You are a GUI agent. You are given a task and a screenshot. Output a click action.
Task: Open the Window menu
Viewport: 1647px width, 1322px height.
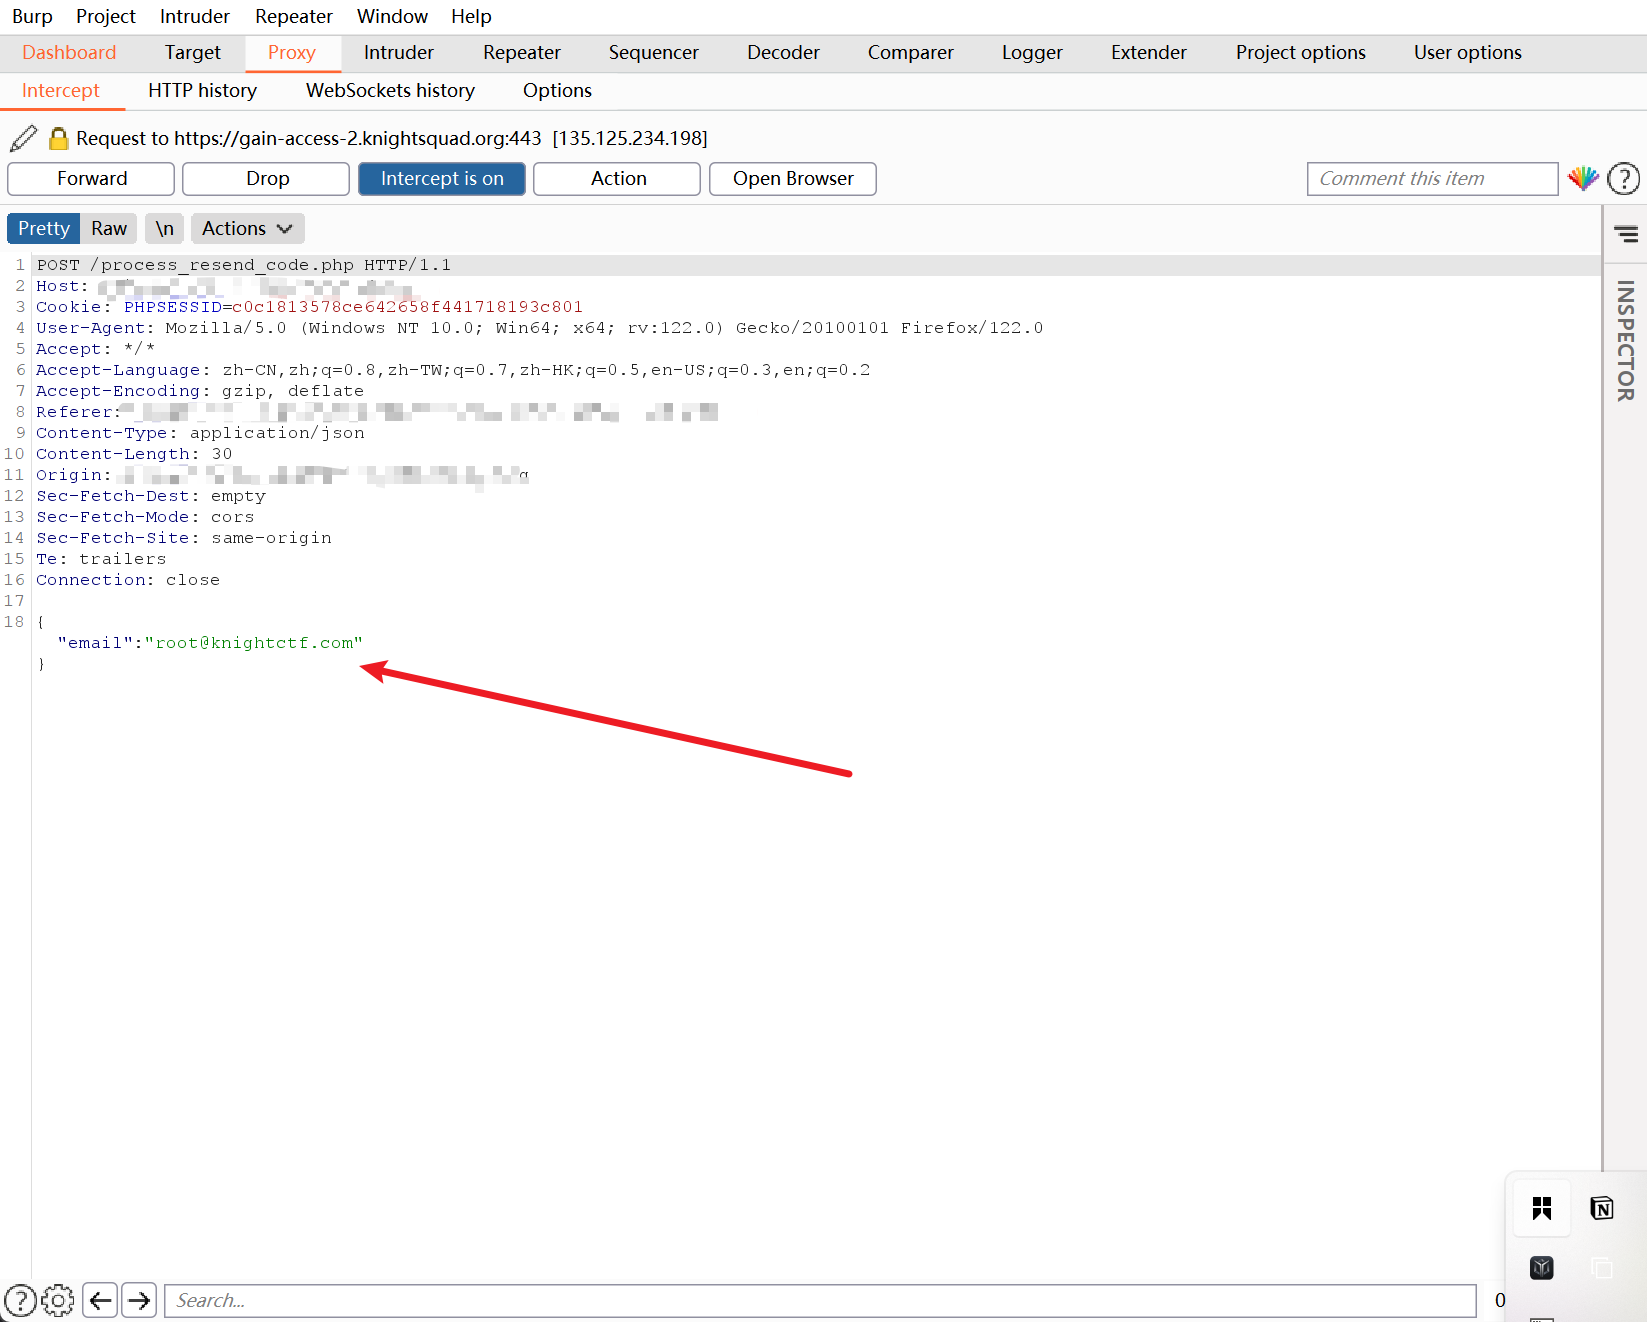pyautogui.click(x=392, y=16)
